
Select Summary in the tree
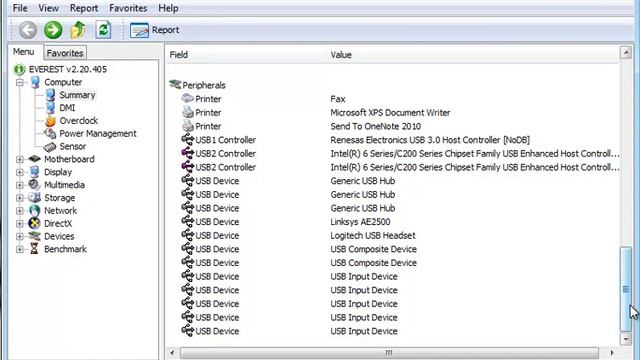pos(77,95)
